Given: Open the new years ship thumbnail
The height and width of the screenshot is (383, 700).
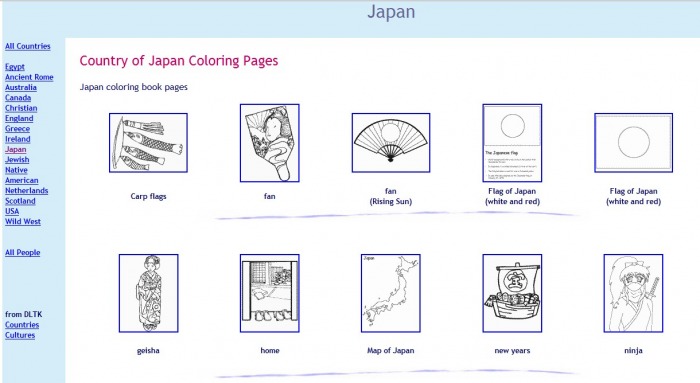Looking at the screenshot, I should coord(512,293).
